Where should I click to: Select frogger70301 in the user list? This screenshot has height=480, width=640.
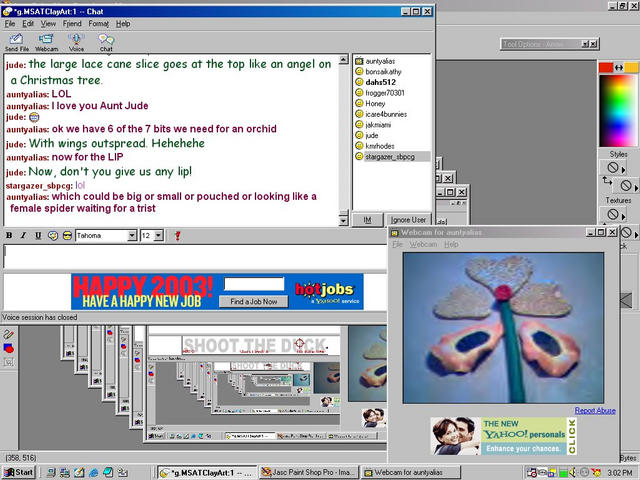[385, 93]
